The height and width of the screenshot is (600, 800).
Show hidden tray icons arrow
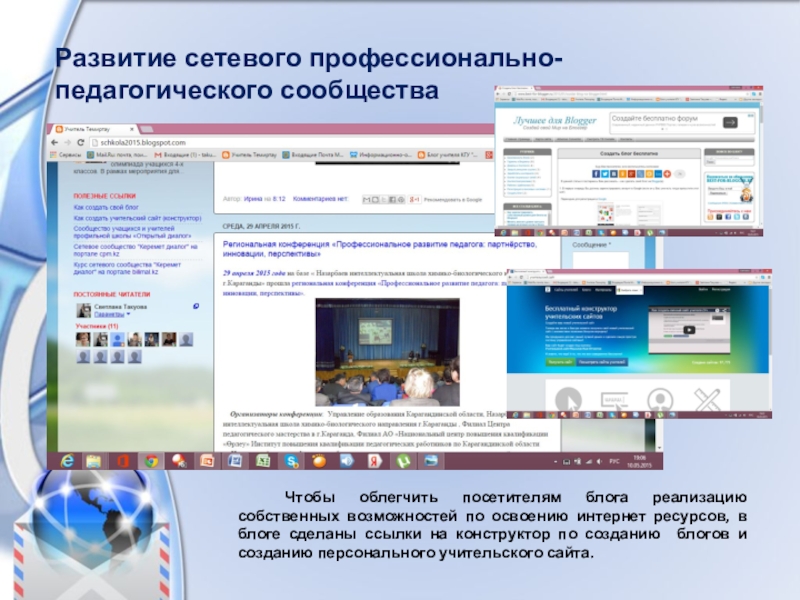[x=556, y=461]
